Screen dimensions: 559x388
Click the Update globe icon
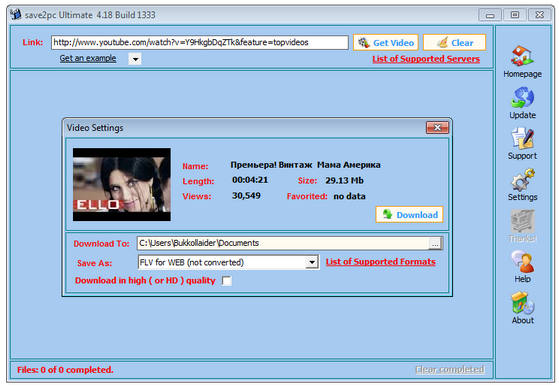point(522,97)
